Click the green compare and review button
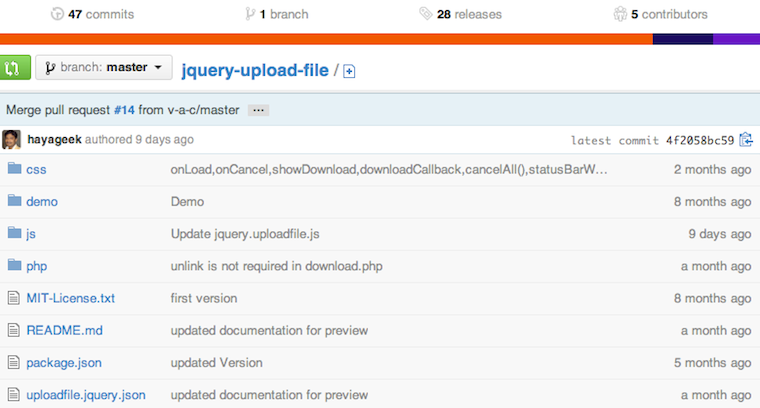 click(15, 67)
